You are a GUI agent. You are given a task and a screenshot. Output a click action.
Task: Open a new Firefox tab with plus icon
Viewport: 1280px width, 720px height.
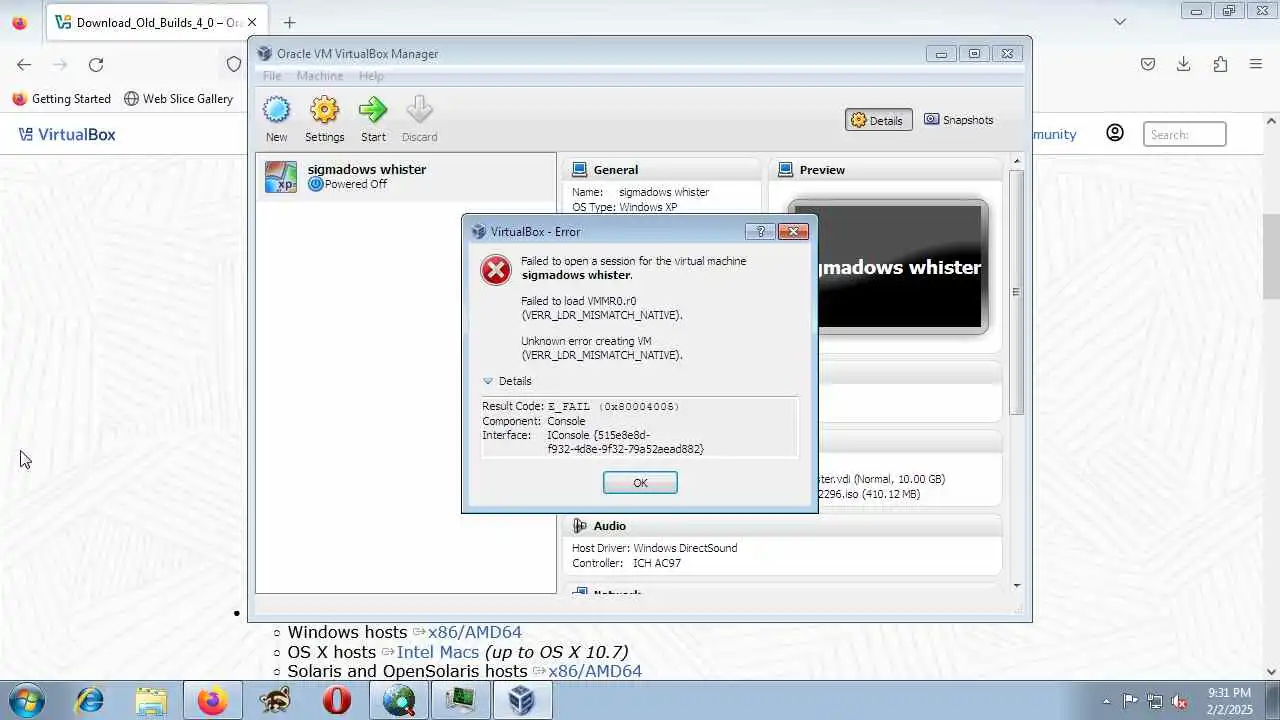pos(289,22)
